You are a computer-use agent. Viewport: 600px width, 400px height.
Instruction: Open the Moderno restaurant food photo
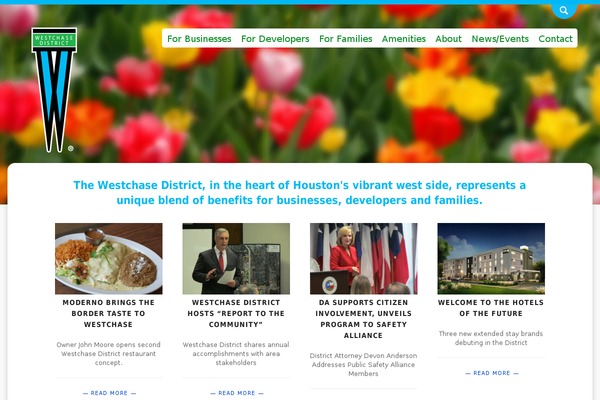tap(109, 258)
